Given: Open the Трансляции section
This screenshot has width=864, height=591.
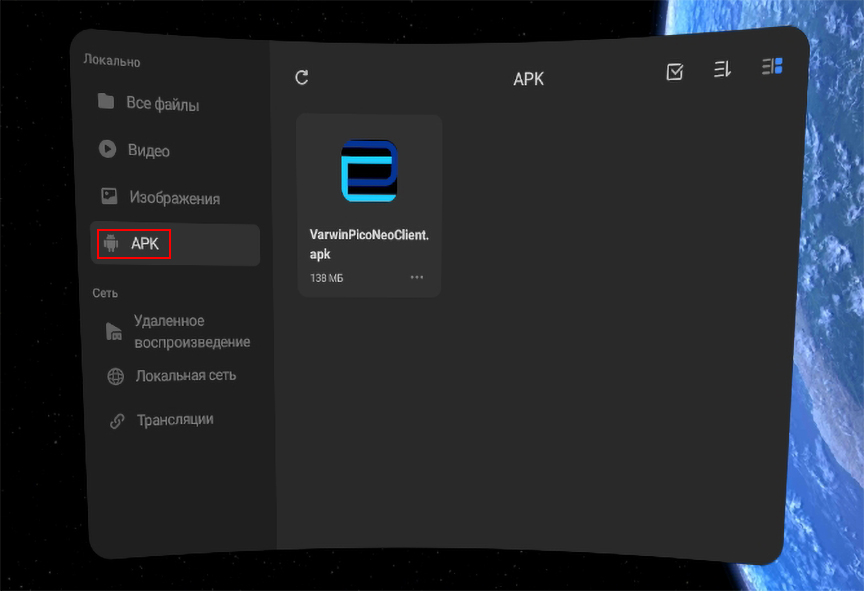Looking at the screenshot, I should (x=175, y=420).
